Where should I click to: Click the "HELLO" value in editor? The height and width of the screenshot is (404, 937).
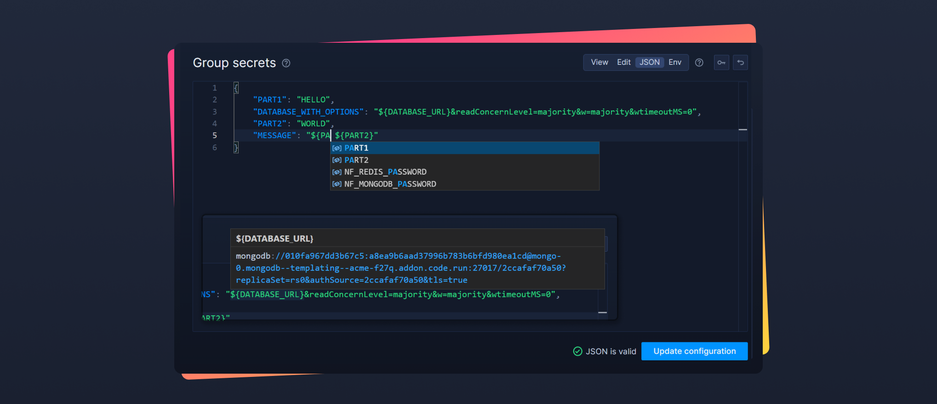click(314, 100)
